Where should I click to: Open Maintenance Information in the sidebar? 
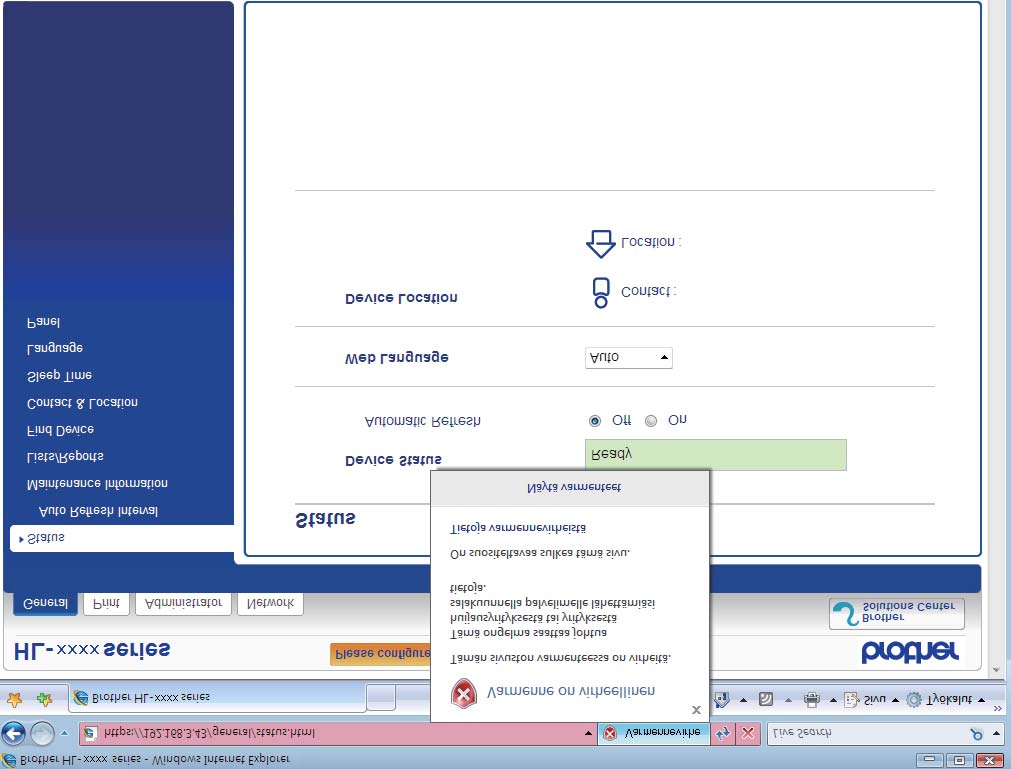[97, 483]
